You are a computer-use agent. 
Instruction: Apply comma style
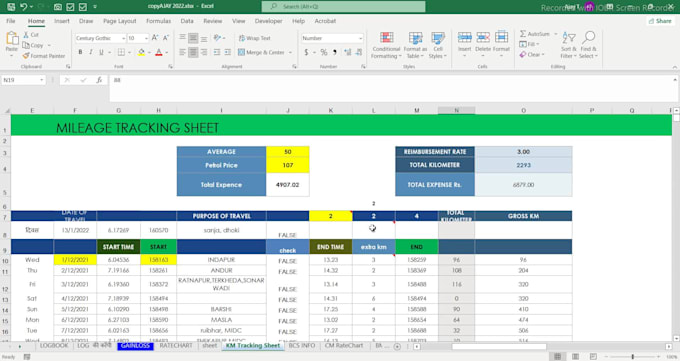(334, 52)
